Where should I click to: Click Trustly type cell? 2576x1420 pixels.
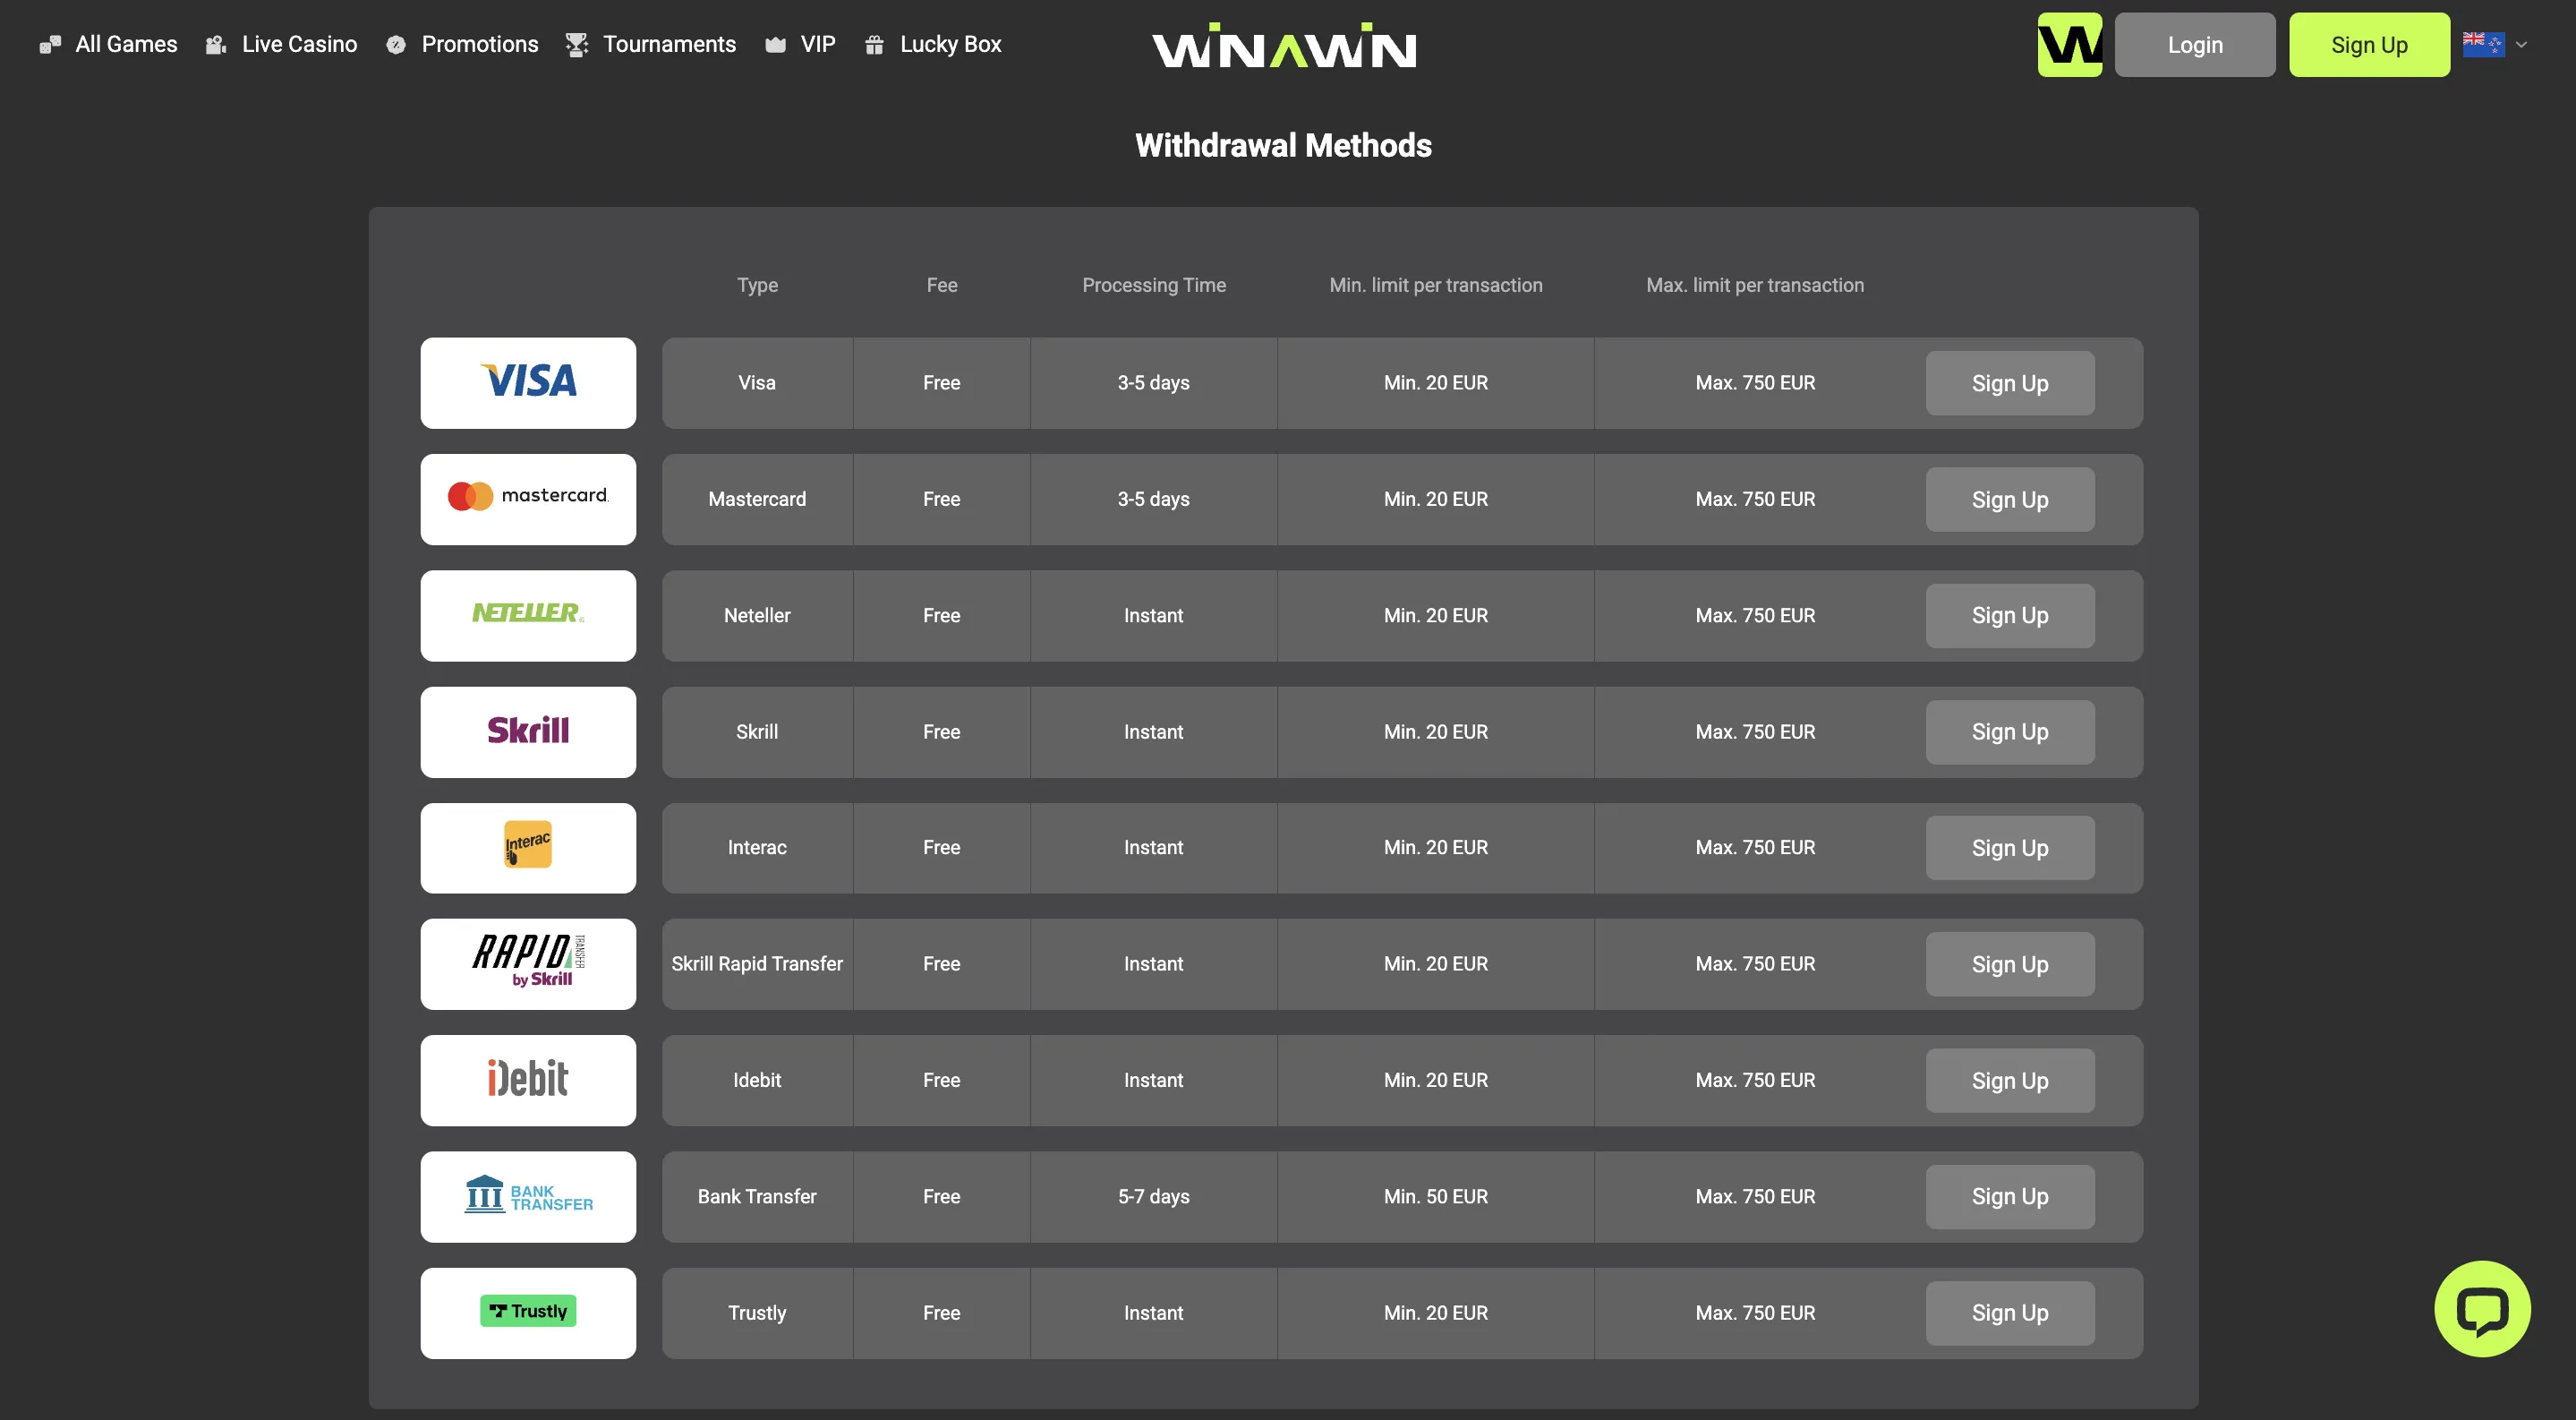(x=757, y=1313)
